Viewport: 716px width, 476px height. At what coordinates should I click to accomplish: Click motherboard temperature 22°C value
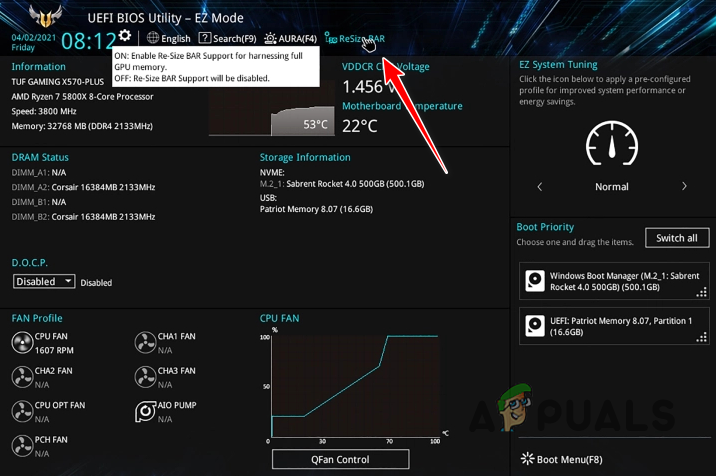pyautogui.click(x=360, y=126)
